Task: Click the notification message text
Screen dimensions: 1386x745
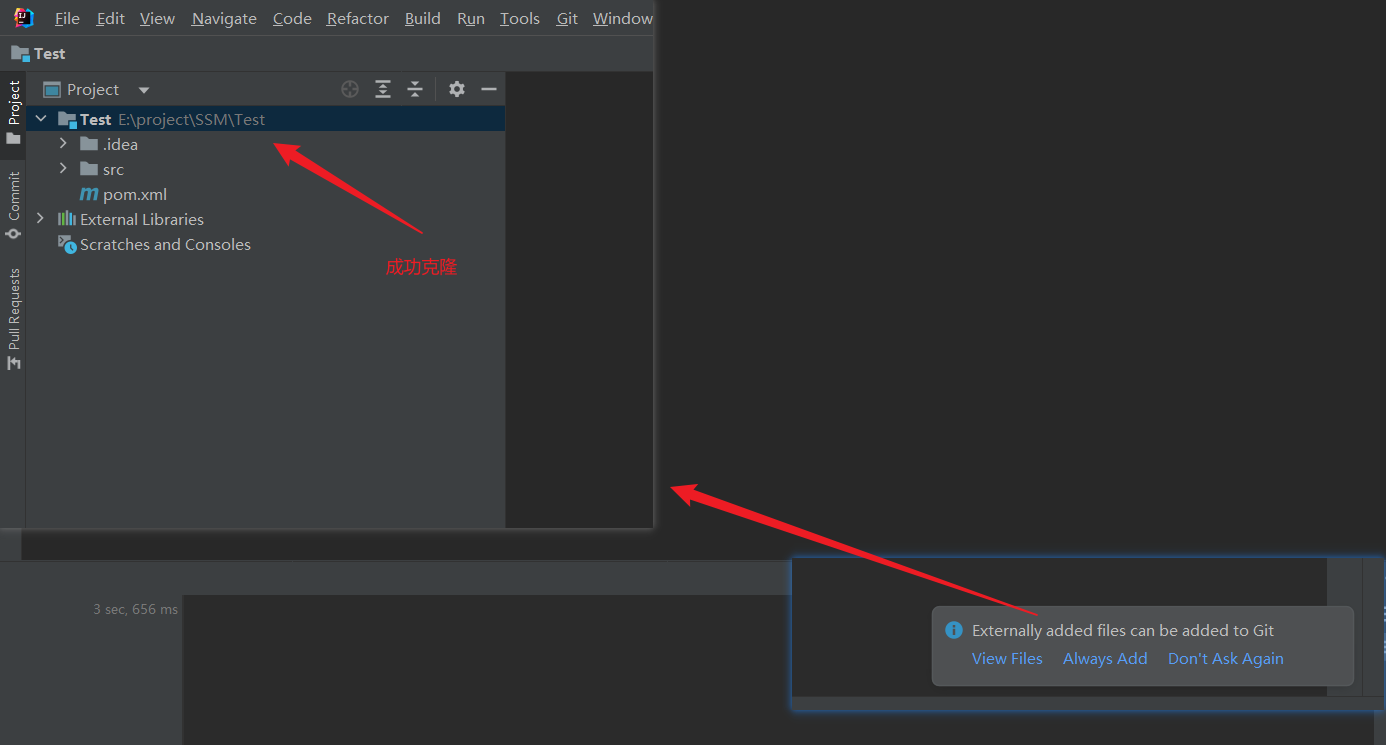Action: pos(1123,631)
